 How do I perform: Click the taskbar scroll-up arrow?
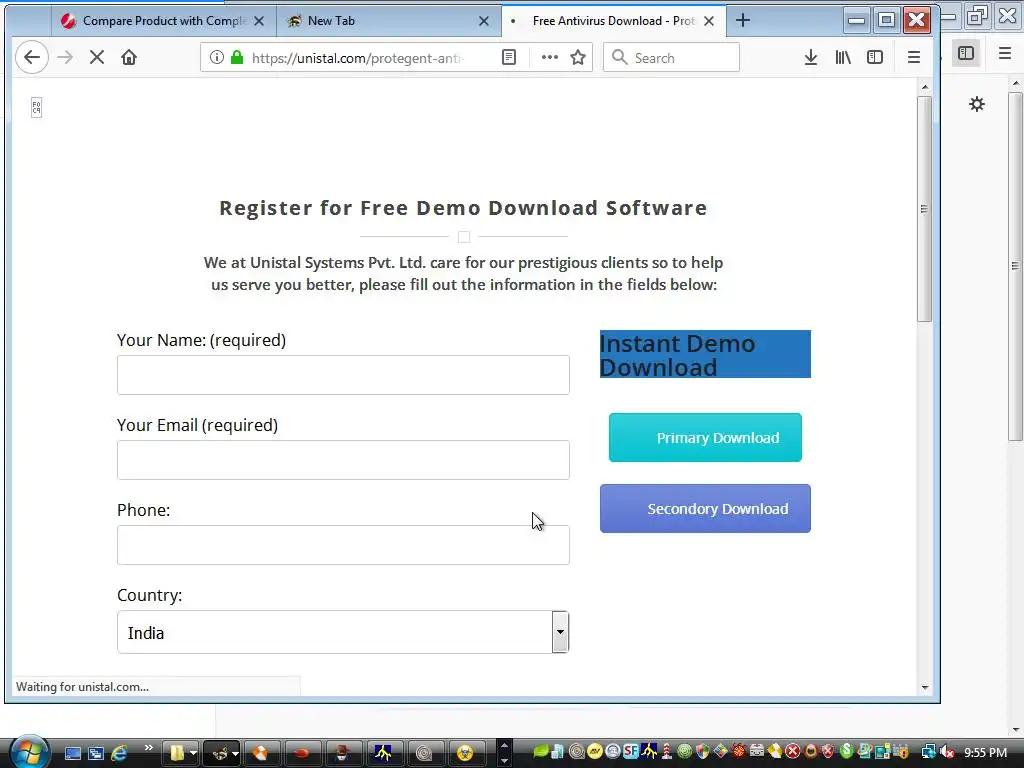pos(504,745)
